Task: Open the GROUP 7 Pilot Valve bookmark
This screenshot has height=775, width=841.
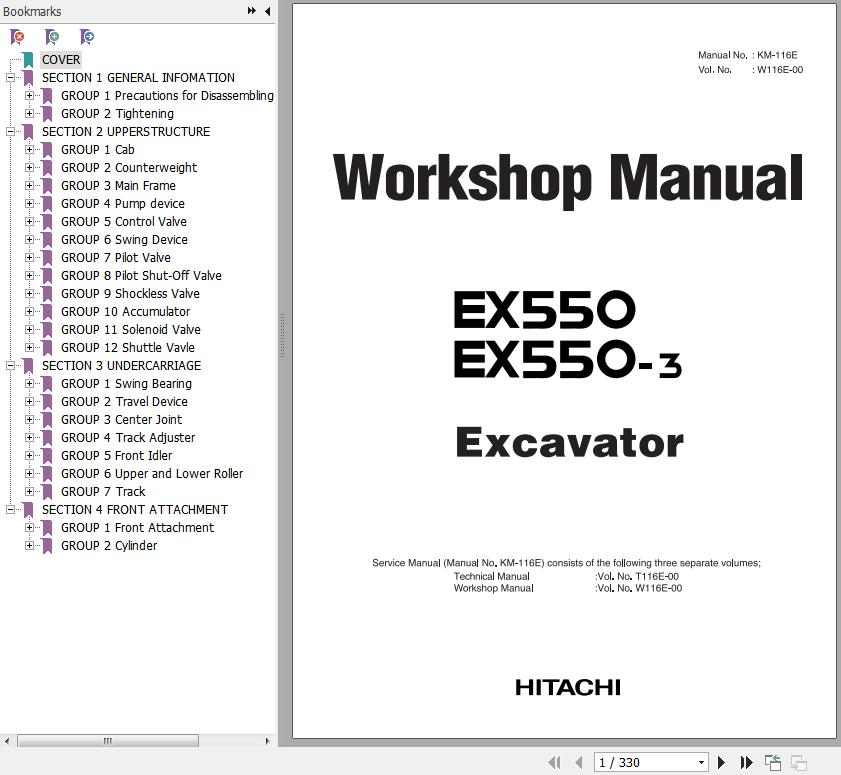Action: click(115, 257)
